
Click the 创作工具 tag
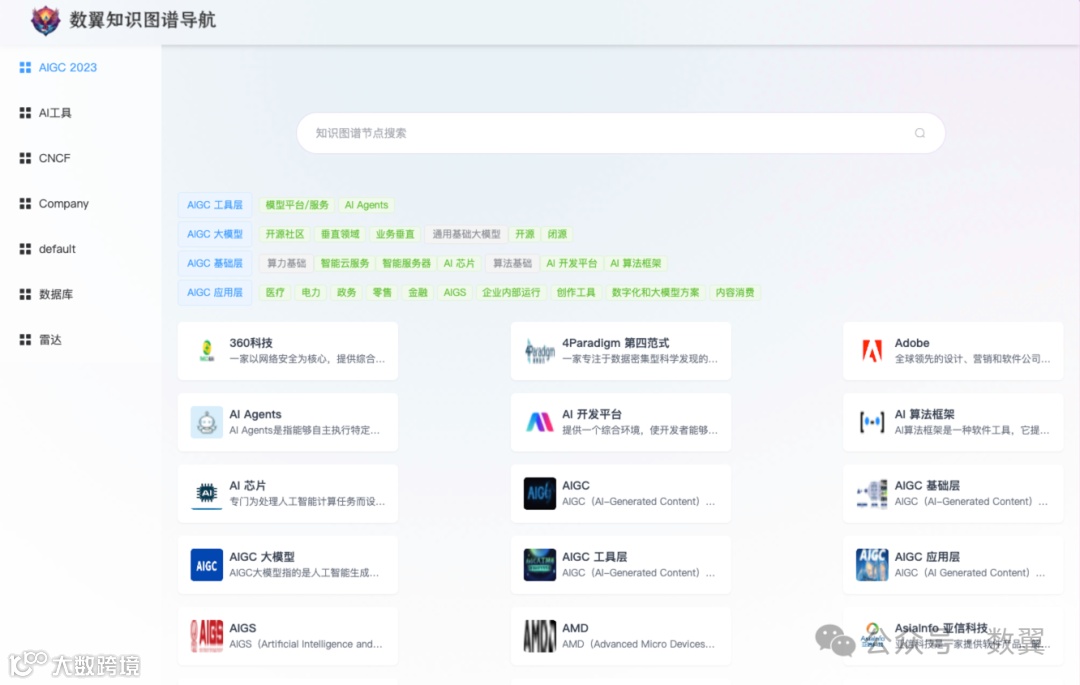pos(576,293)
